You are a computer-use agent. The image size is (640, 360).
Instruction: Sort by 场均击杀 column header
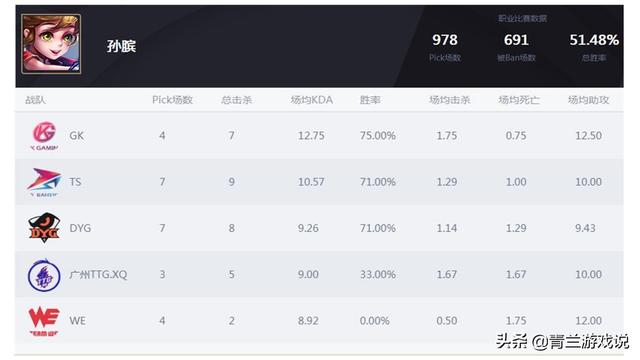pos(449,100)
